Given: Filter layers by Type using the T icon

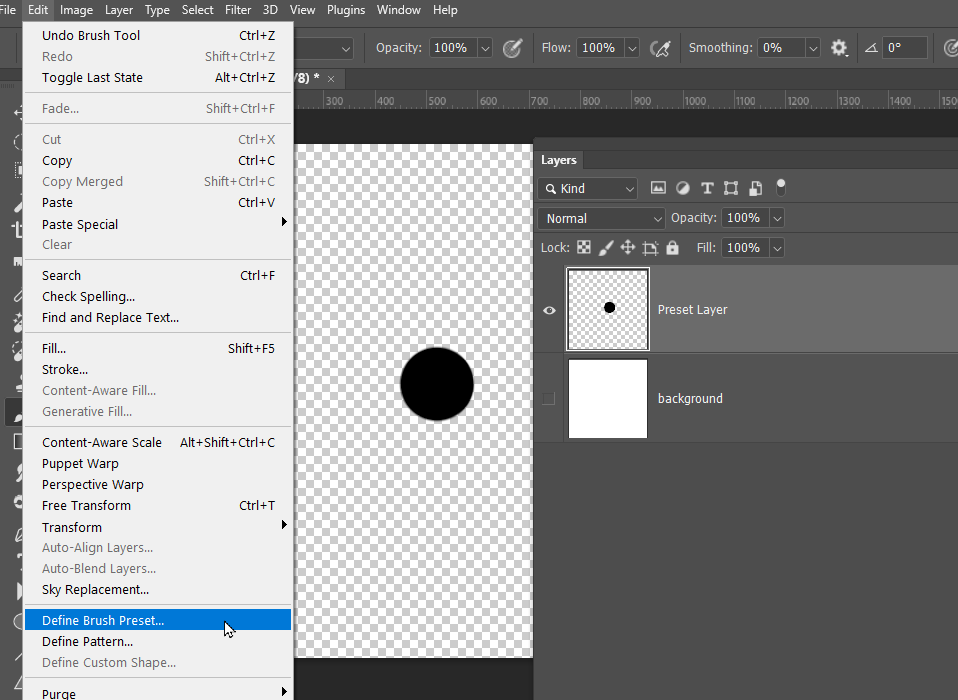Looking at the screenshot, I should [x=707, y=187].
